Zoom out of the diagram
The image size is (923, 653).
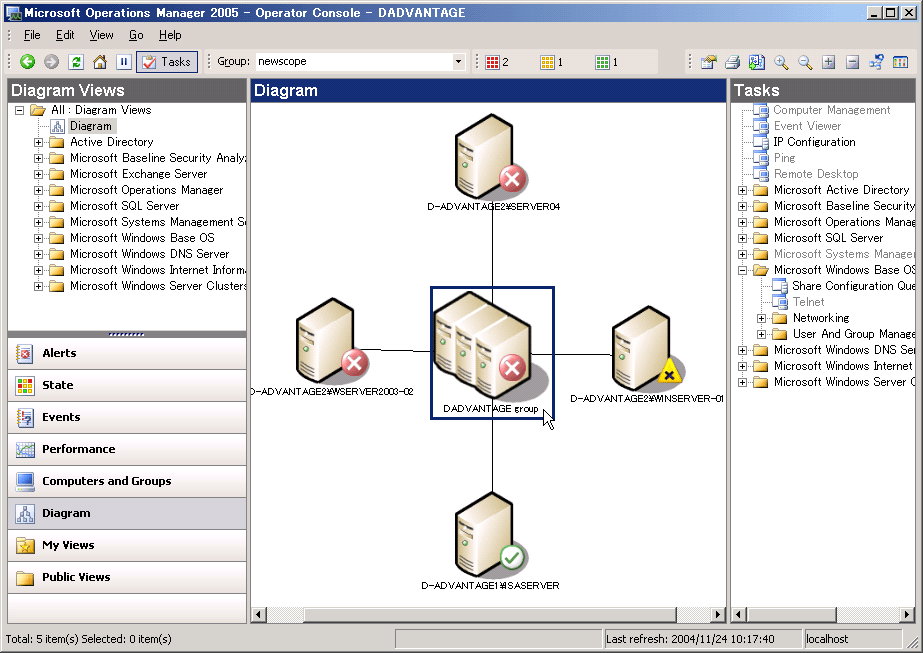(x=805, y=62)
